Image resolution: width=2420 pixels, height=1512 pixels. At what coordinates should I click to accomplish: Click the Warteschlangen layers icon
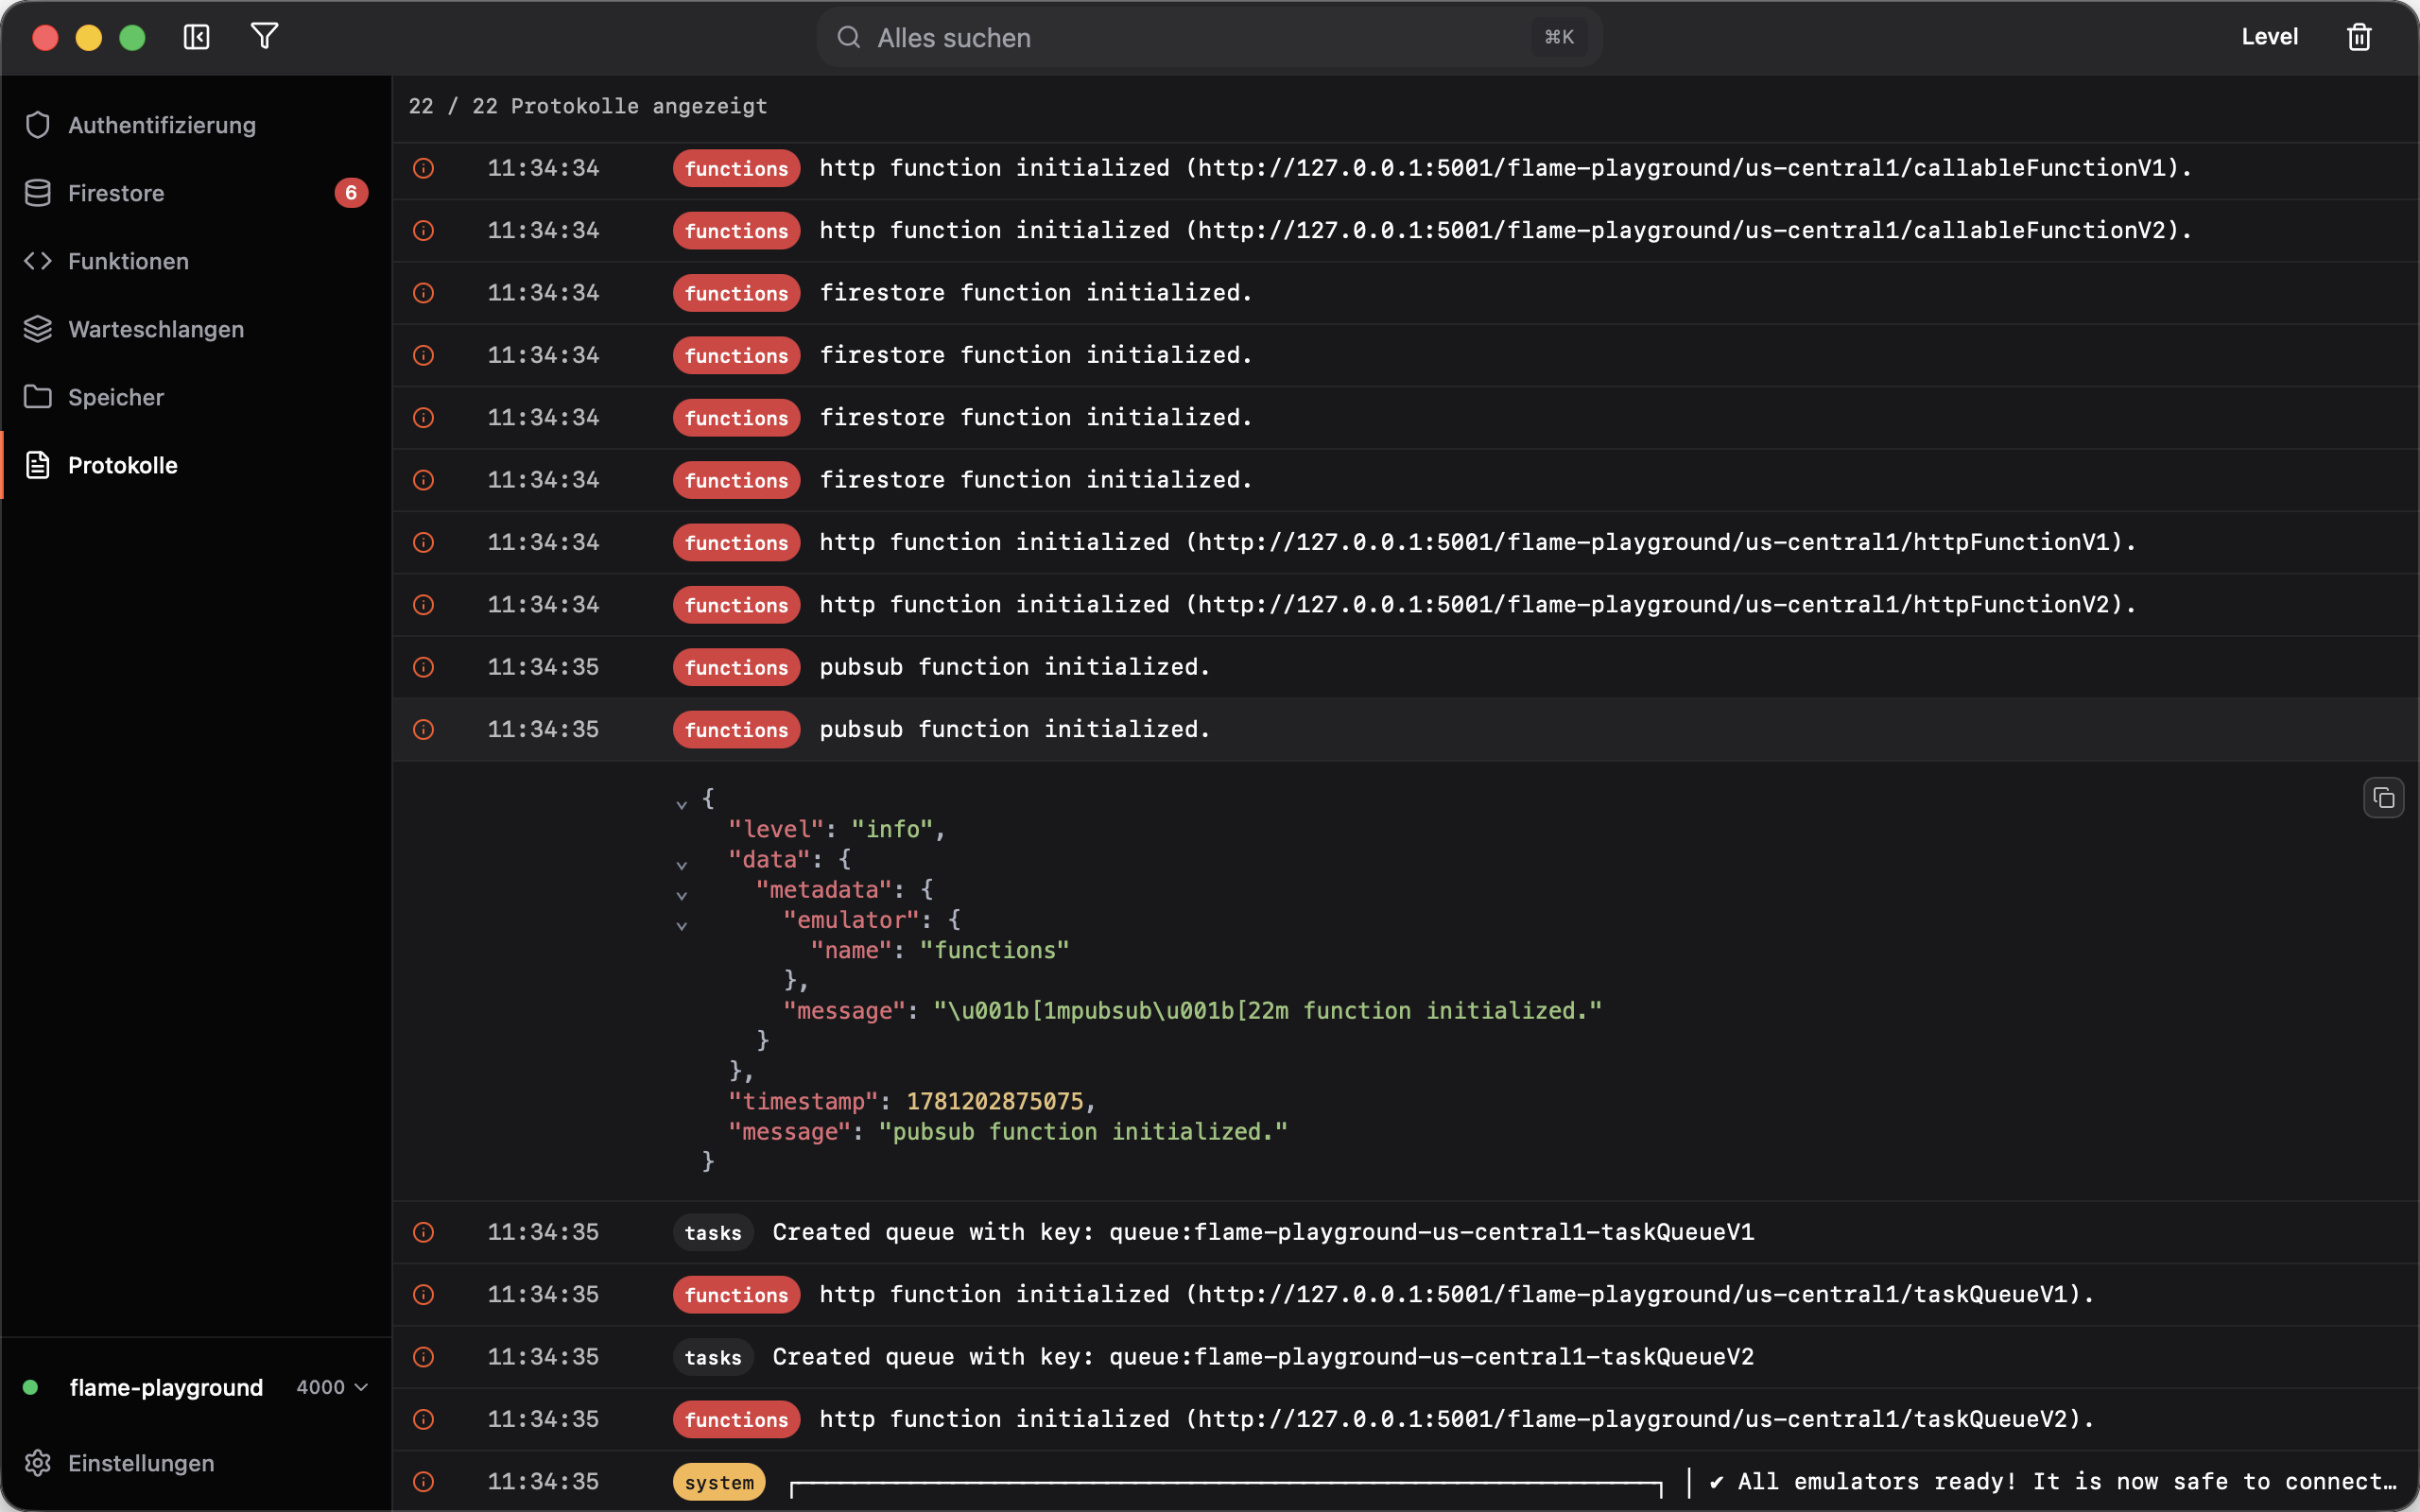[x=38, y=329]
